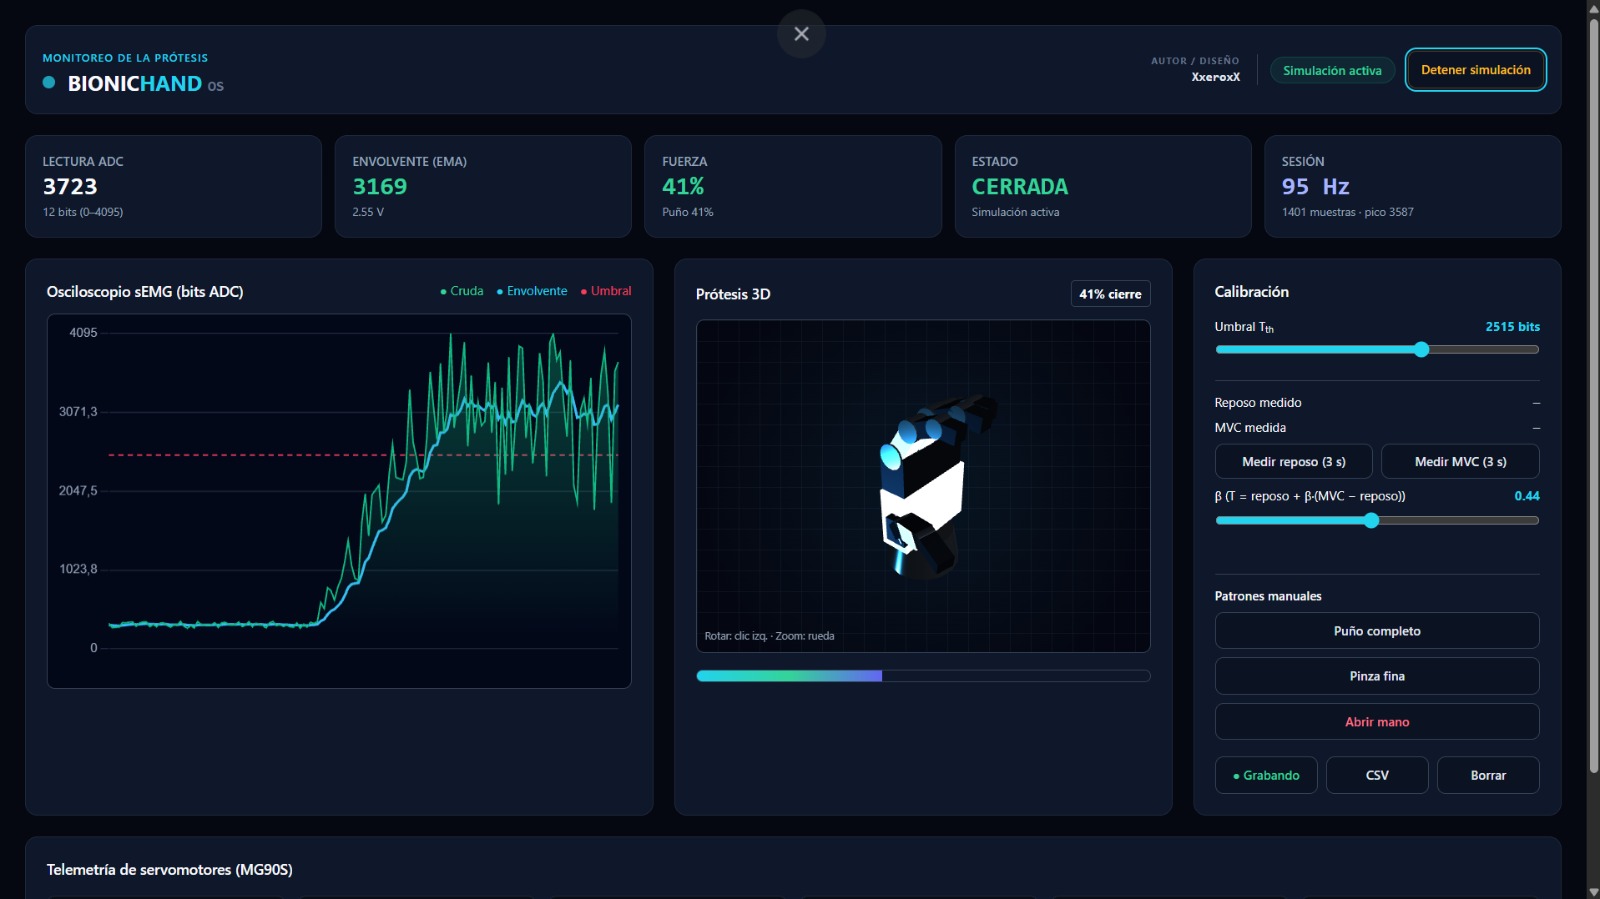Select Abrir mano pattern
Screen dimensions: 1600x899
1377,722
